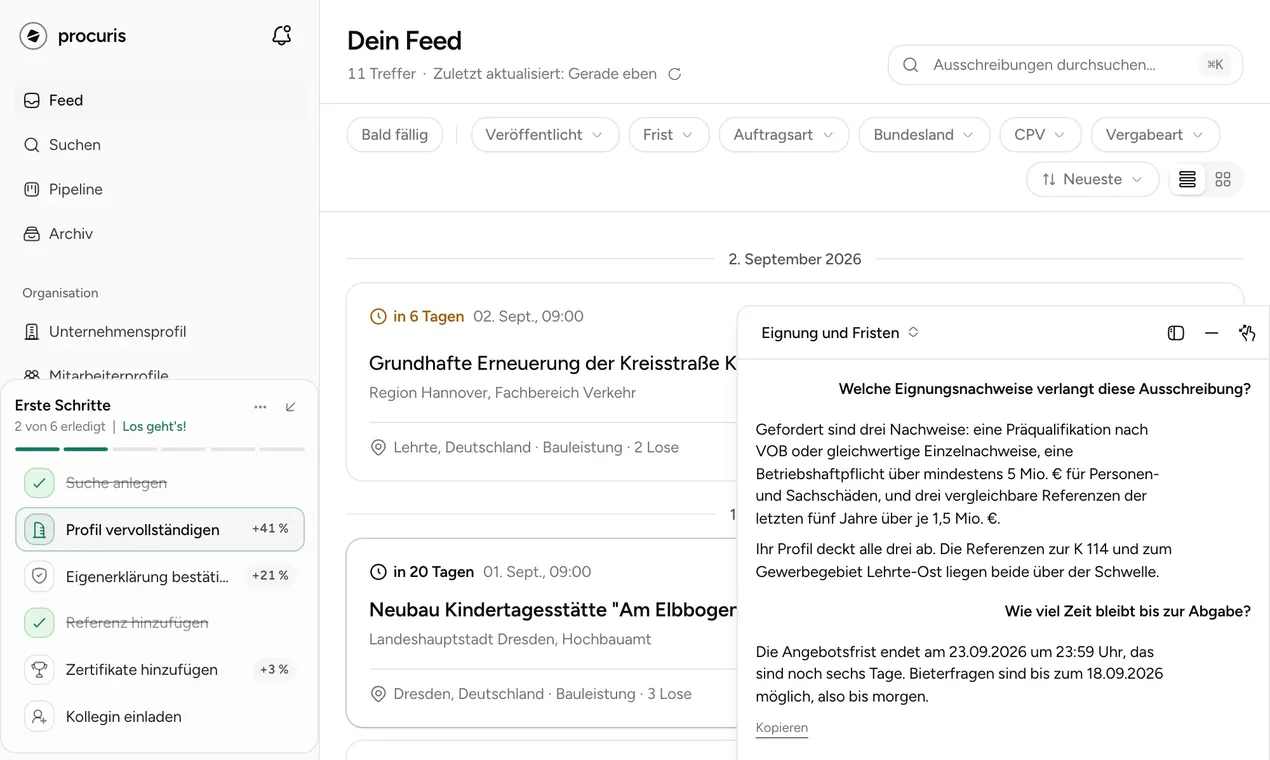Screen dimensions: 1270x760
Task: Click the checkmark for Suche anlegen
Action: 39,483
